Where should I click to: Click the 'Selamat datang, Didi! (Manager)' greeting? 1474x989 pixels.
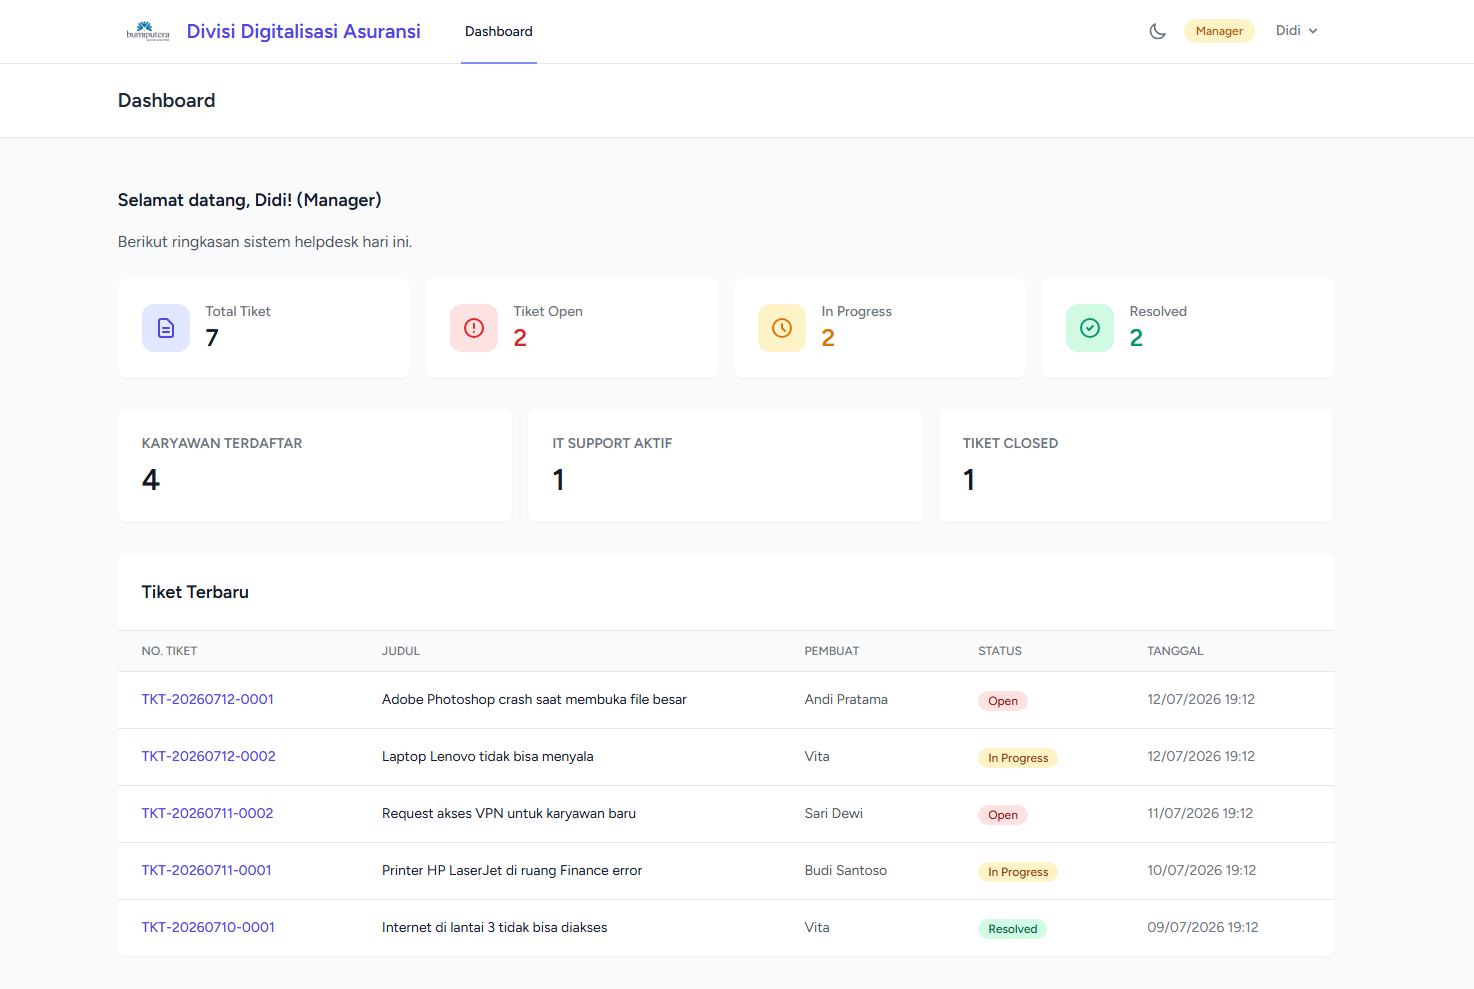pyautogui.click(x=250, y=200)
